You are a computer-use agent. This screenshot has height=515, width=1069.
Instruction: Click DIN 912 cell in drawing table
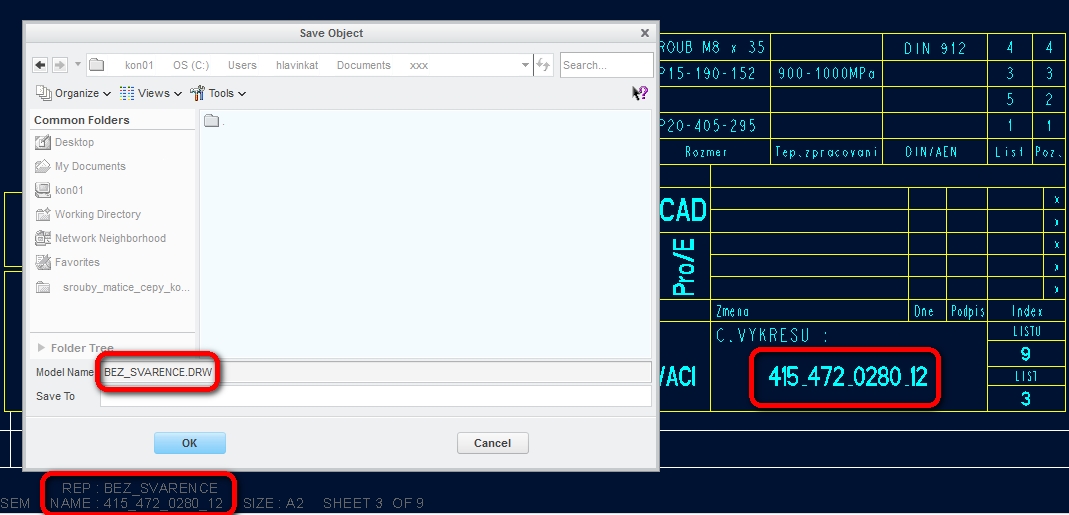click(935, 48)
